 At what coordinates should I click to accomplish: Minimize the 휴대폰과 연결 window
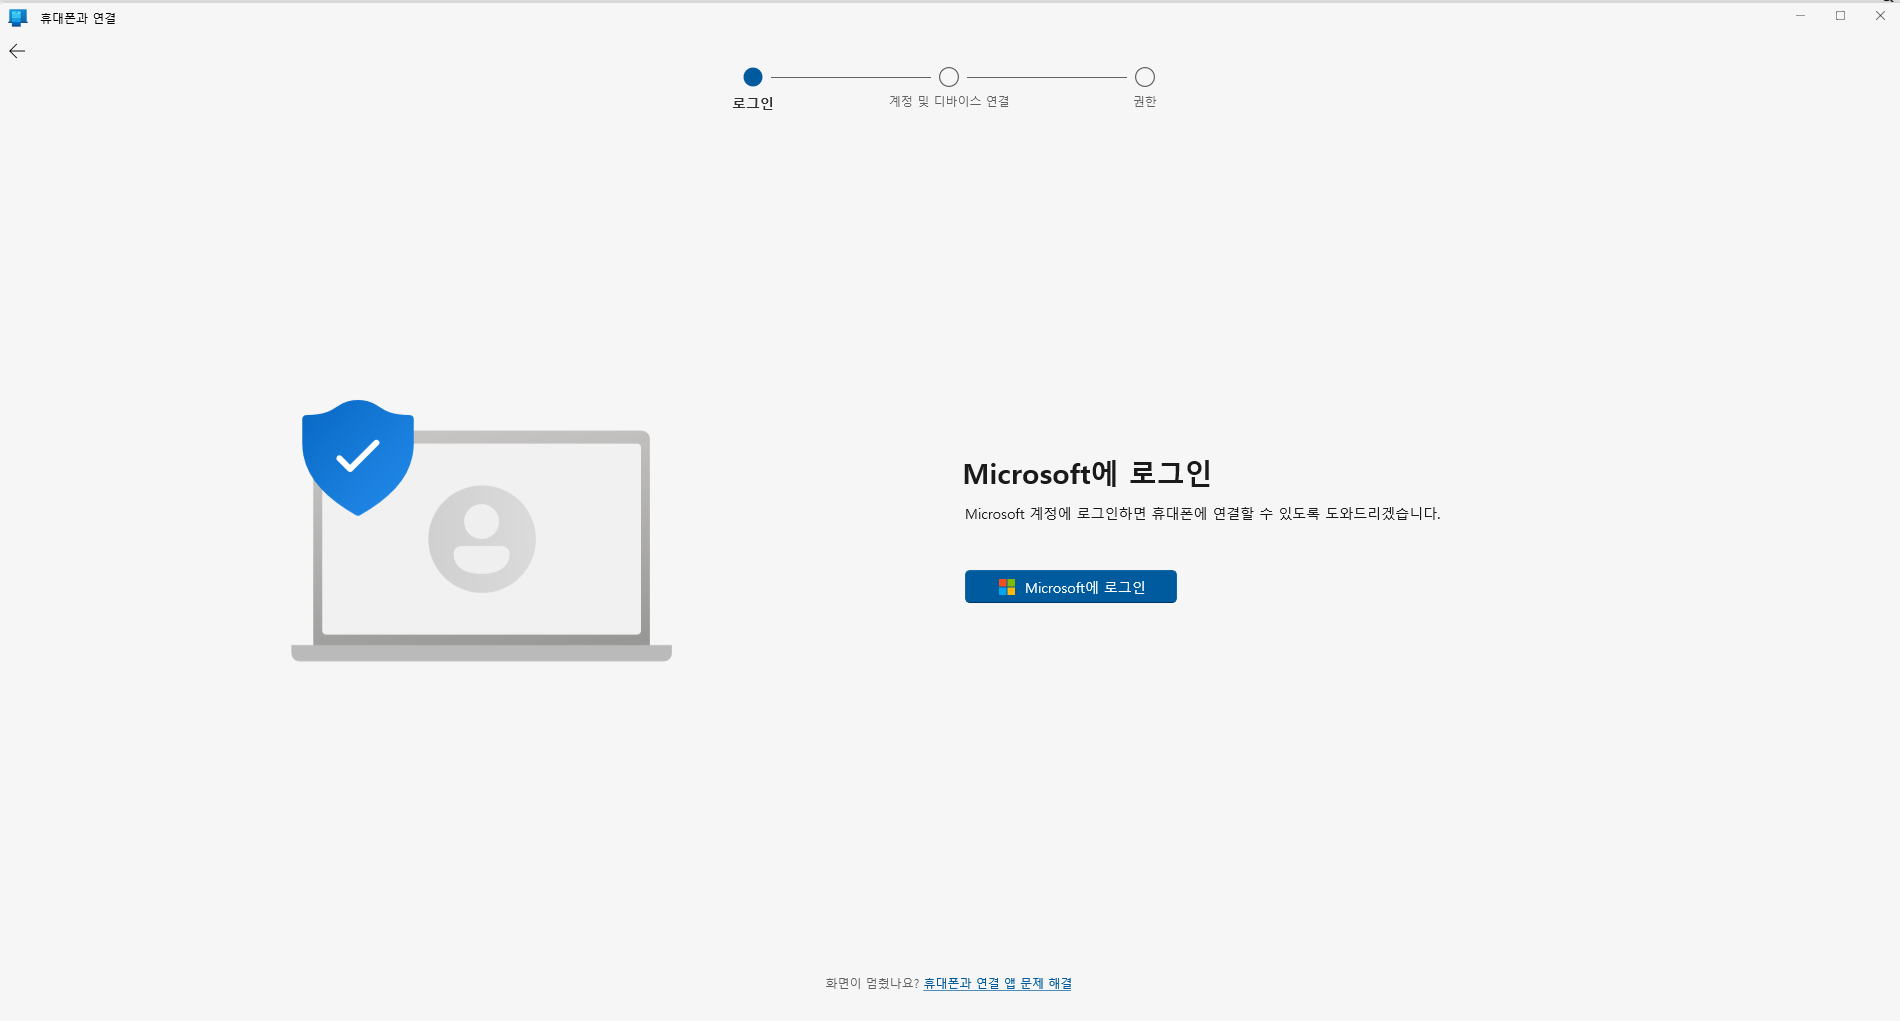click(1800, 16)
